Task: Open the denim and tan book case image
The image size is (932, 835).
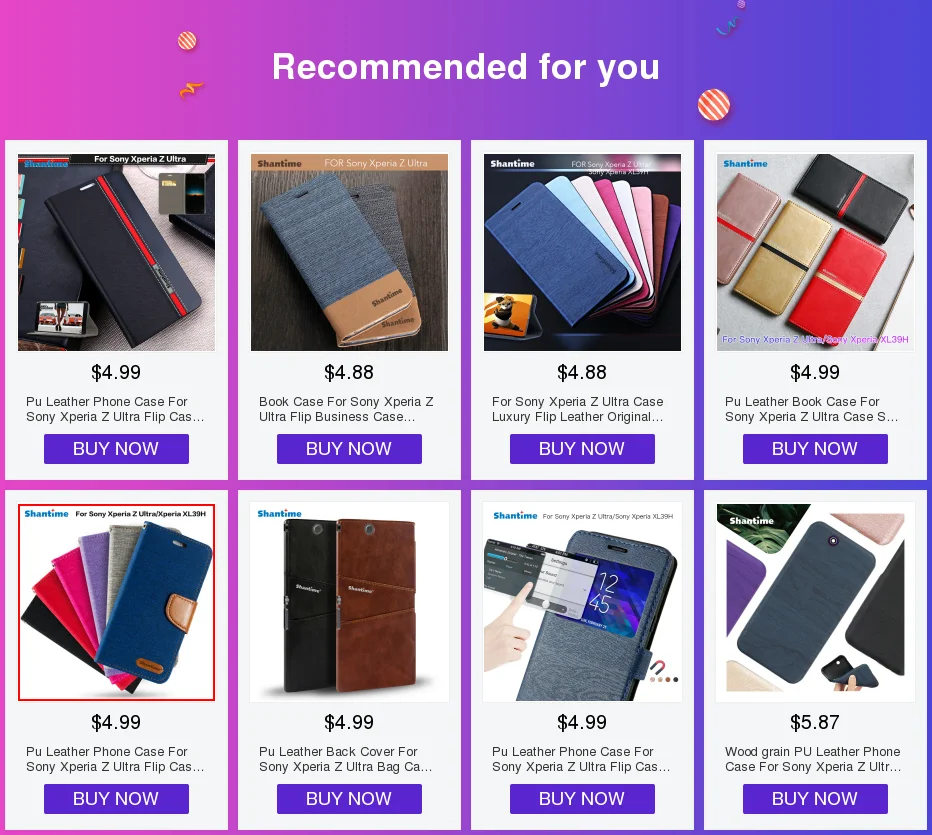Action: [x=350, y=252]
